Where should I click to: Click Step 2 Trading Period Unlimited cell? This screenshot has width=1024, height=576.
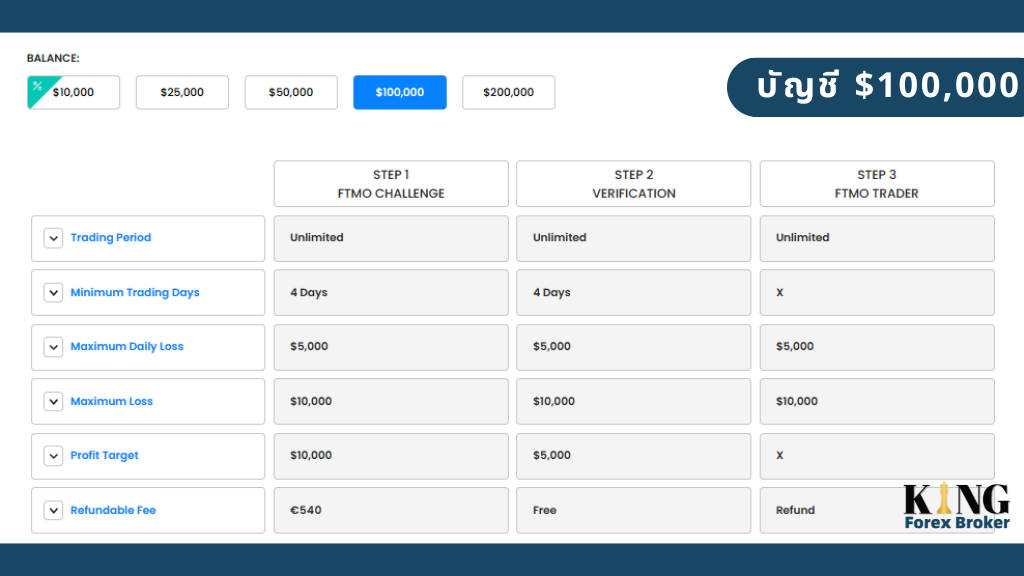point(633,238)
